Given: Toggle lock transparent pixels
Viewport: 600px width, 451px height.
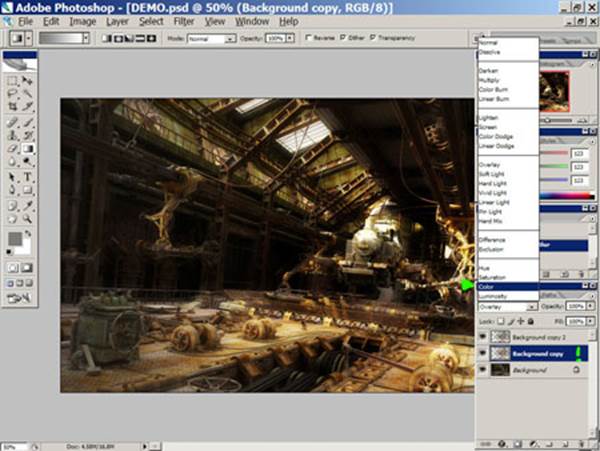Looking at the screenshot, I should point(501,322).
